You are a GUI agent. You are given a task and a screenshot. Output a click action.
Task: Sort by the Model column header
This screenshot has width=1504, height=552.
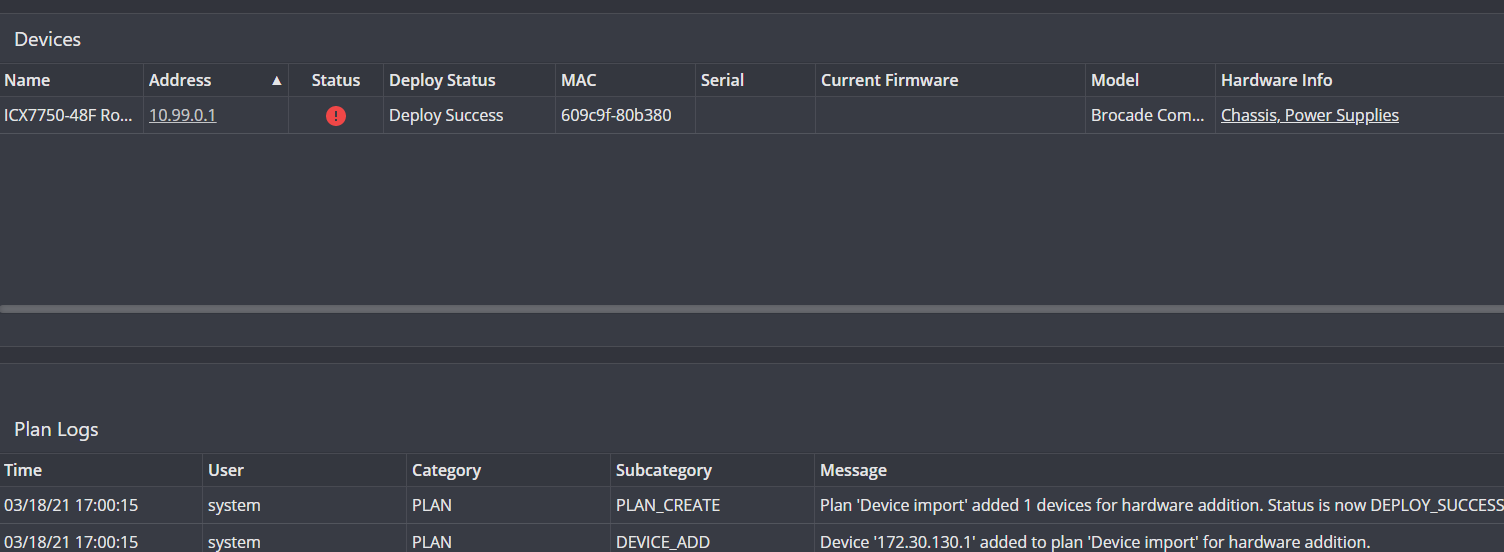(1115, 81)
